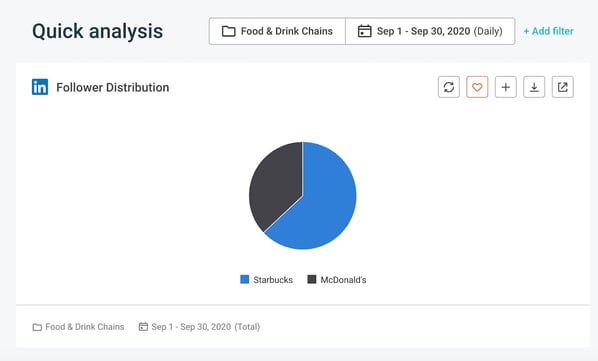Mark chart as favorite with heart icon
This screenshot has height=361, width=598.
pos(477,87)
